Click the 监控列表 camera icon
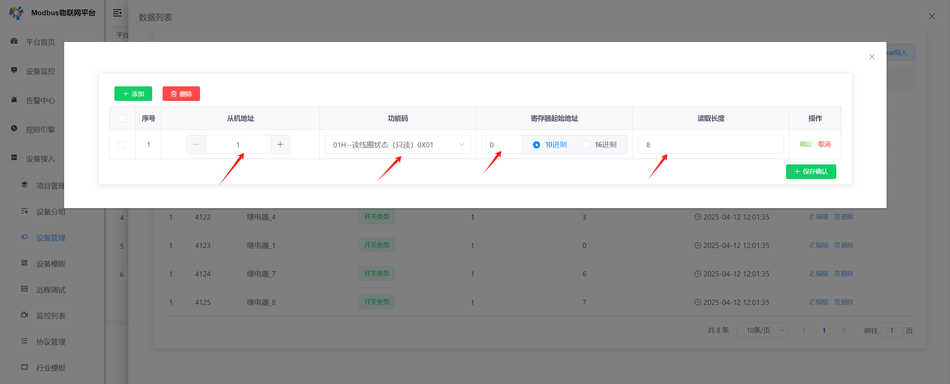950x384 pixels. 24,316
